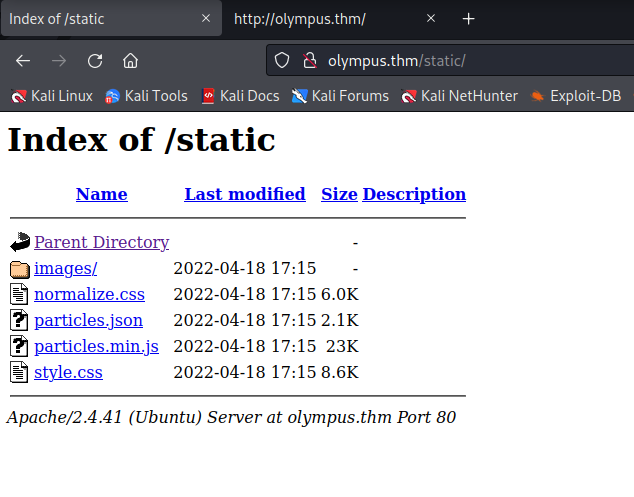Open the Kali Linux bookmark

51,96
